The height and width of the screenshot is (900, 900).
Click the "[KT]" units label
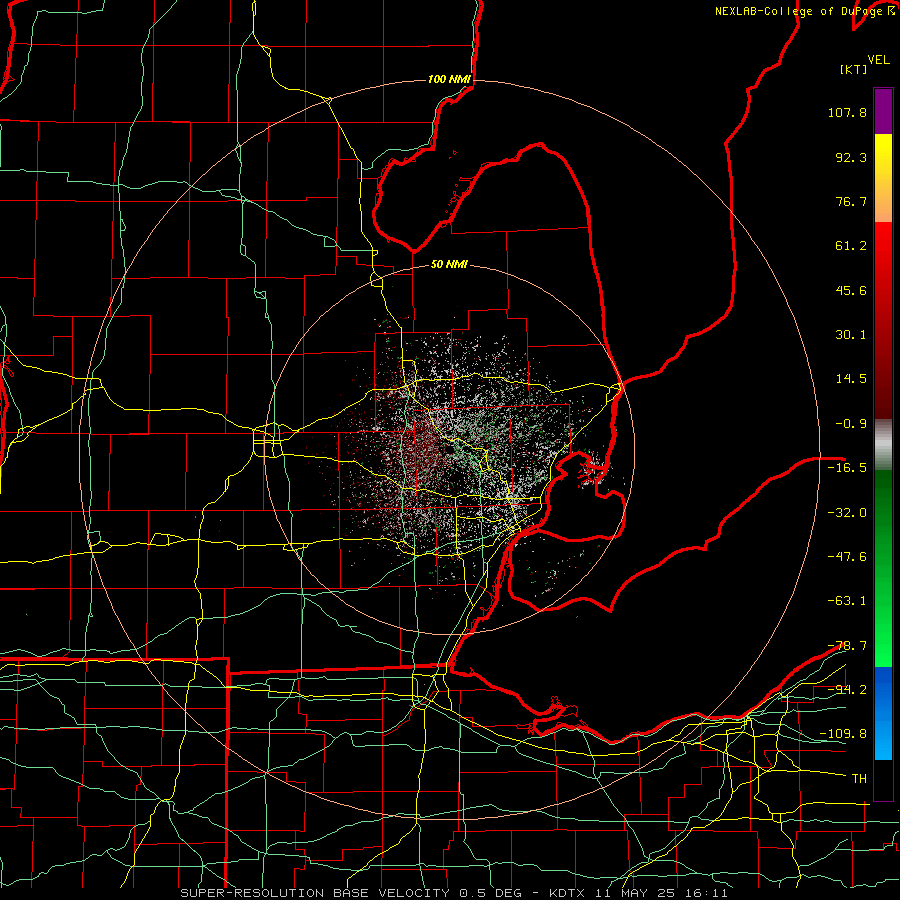[853, 69]
